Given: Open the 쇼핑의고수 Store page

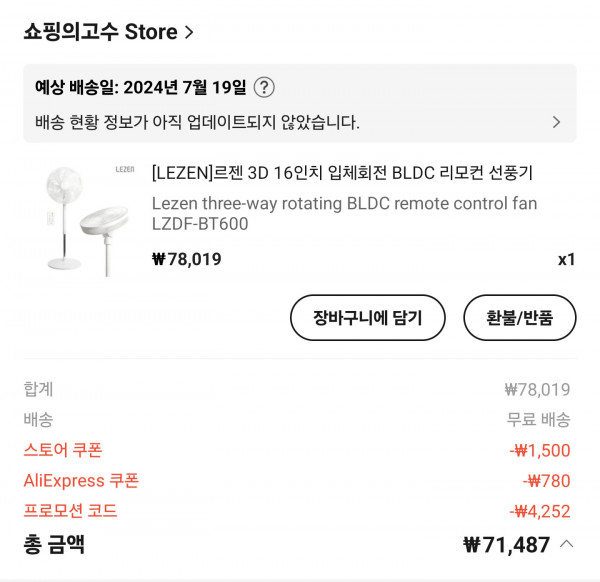Looking at the screenshot, I should pyautogui.click(x=100, y=32).
